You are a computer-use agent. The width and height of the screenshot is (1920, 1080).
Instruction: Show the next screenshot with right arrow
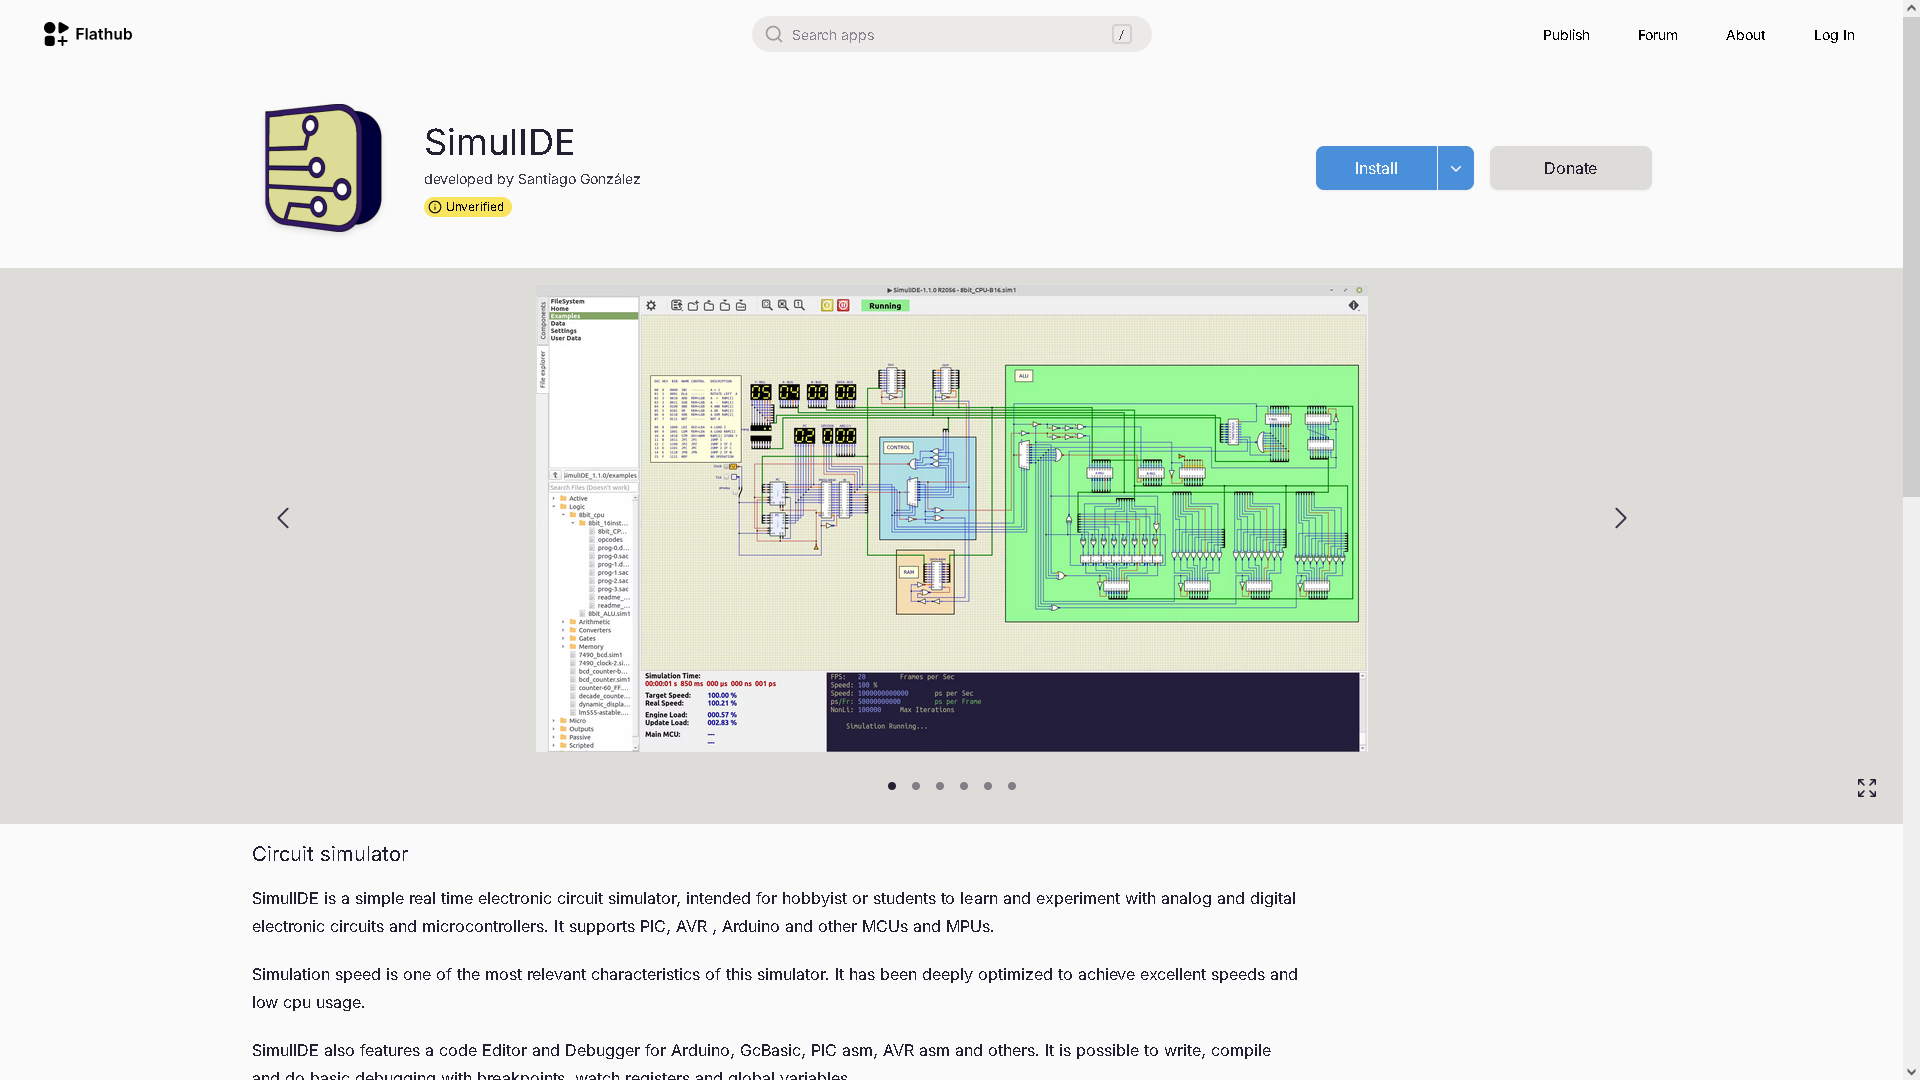tap(1620, 518)
